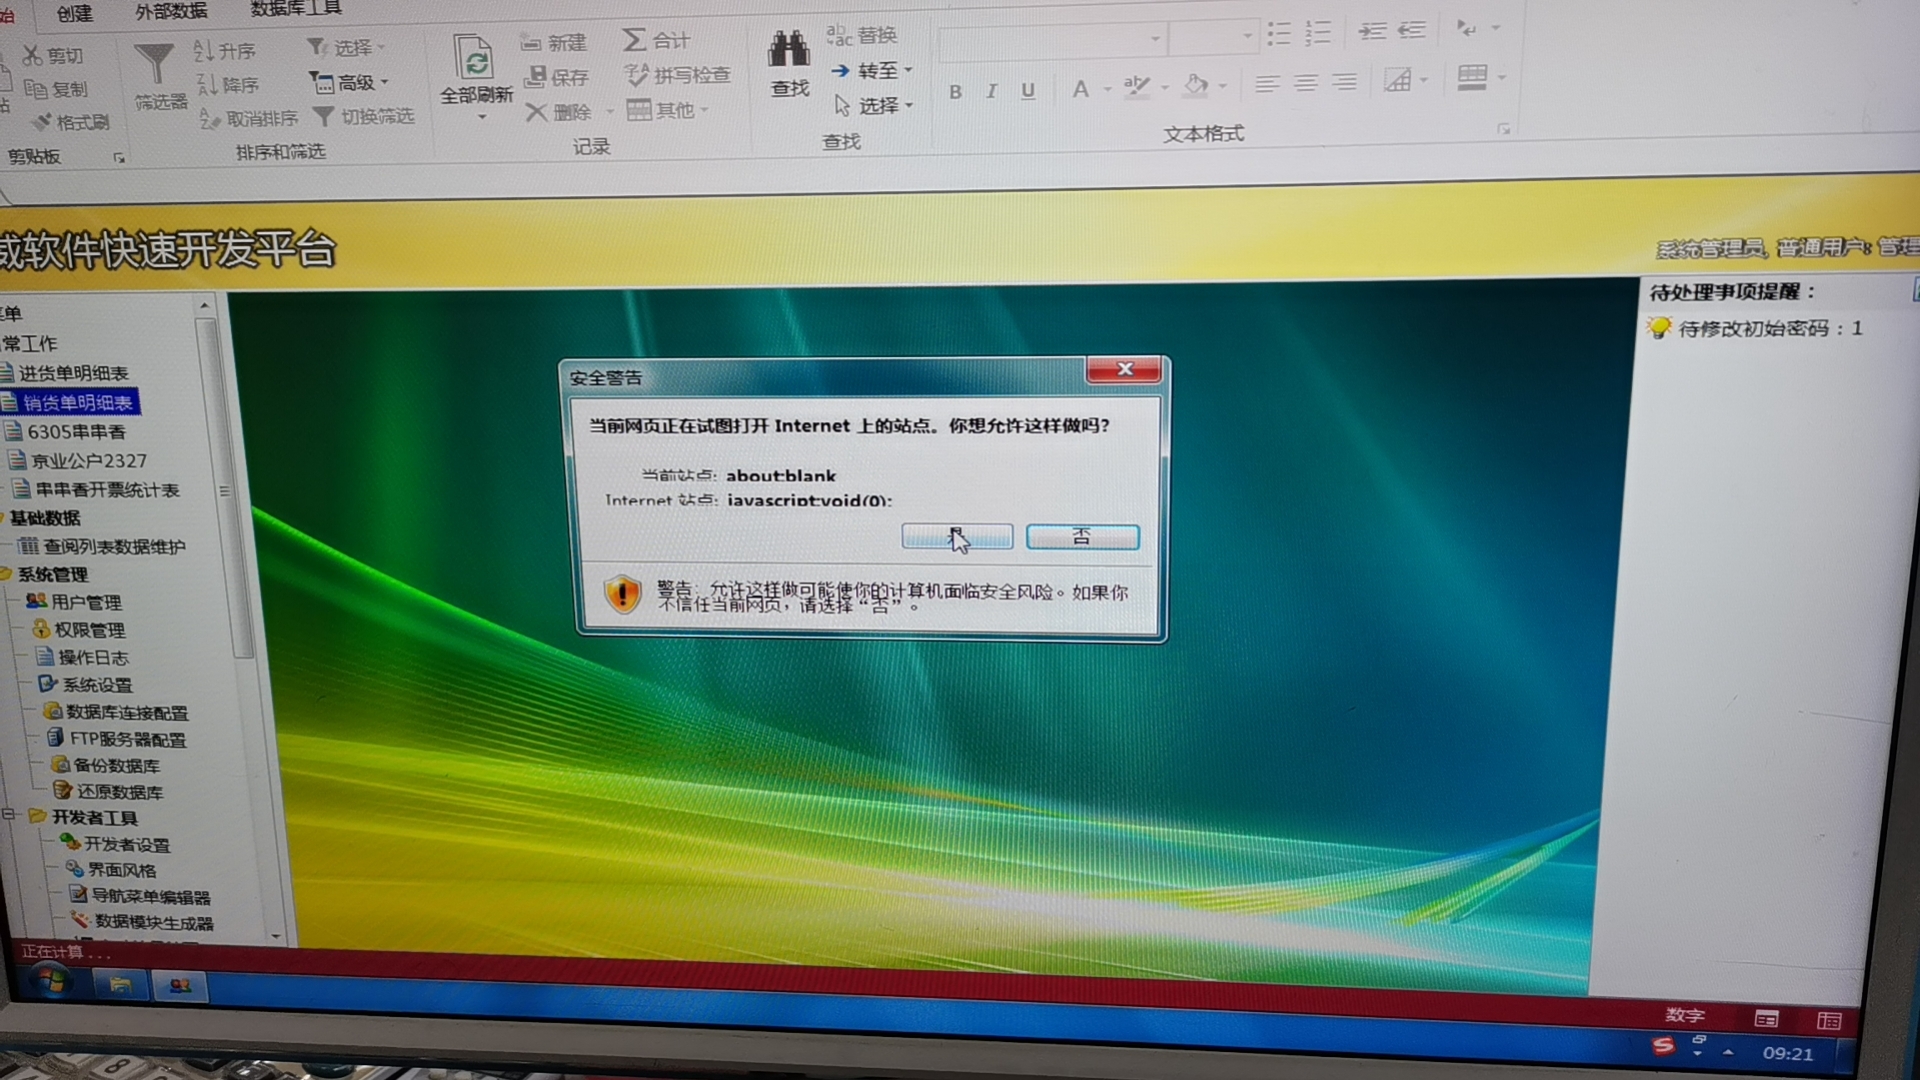The height and width of the screenshot is (1080, 1920).
Task: Click 复制 copy
Action: click(x=56, y=89)
